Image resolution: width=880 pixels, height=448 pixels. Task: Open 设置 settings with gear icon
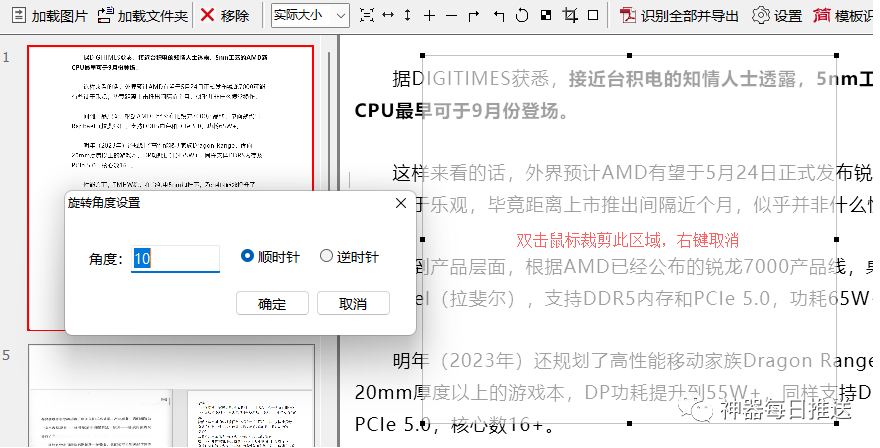click(777, 16)
